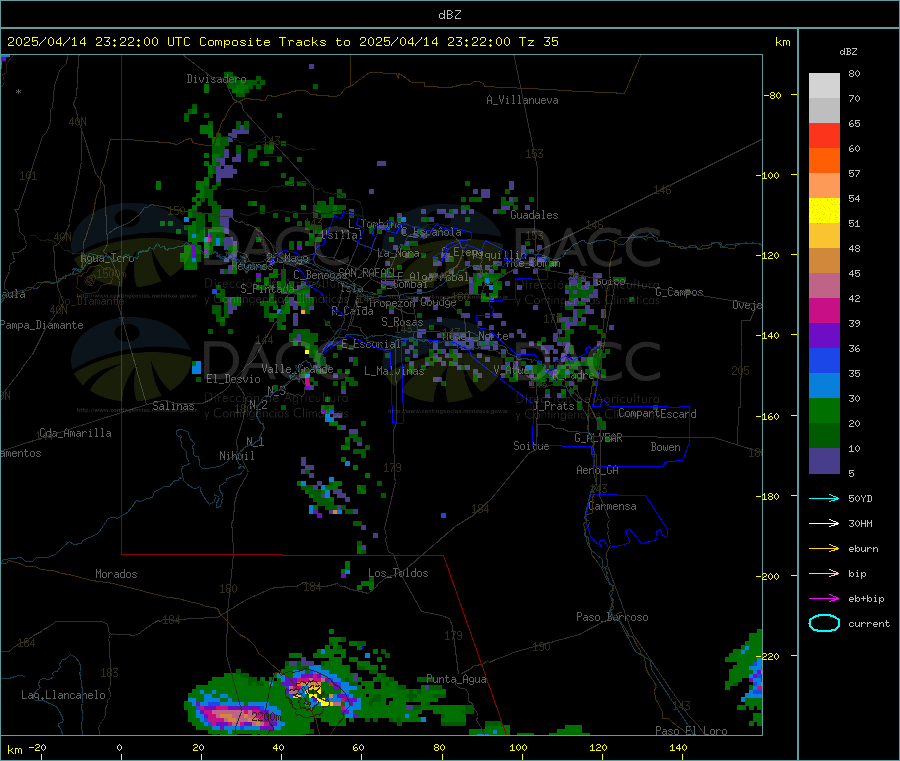Click the 'Morados' place label
This screenshot has width=900, height=761.
(x=116, y=574)
